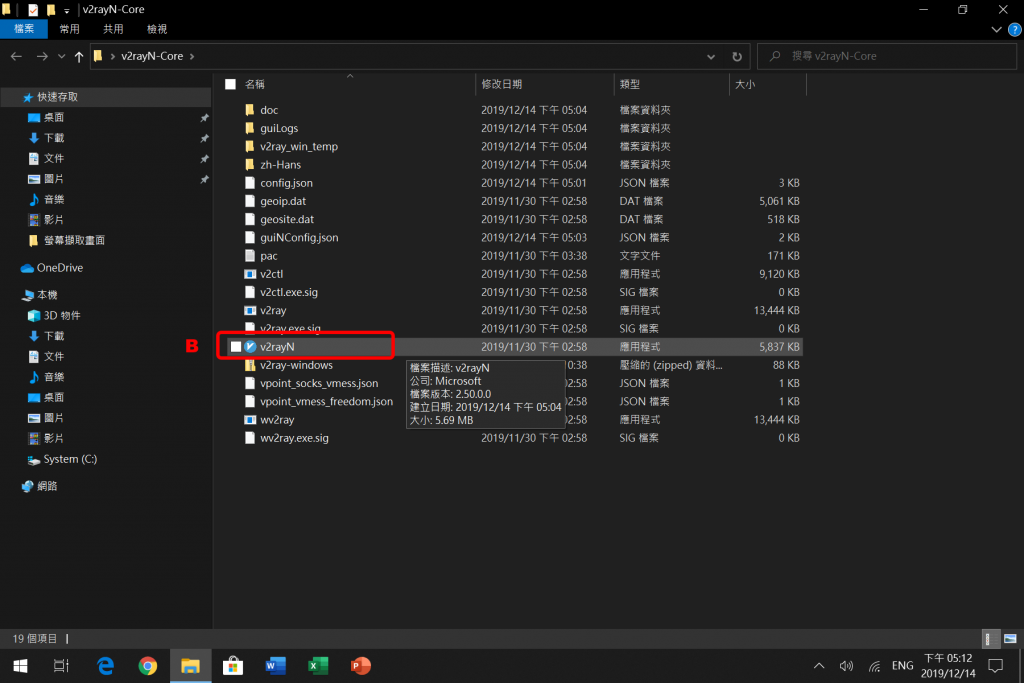Sort files by the 類型 column
Viewport: 1024px width, 683px height.
(x=630, y=84)
